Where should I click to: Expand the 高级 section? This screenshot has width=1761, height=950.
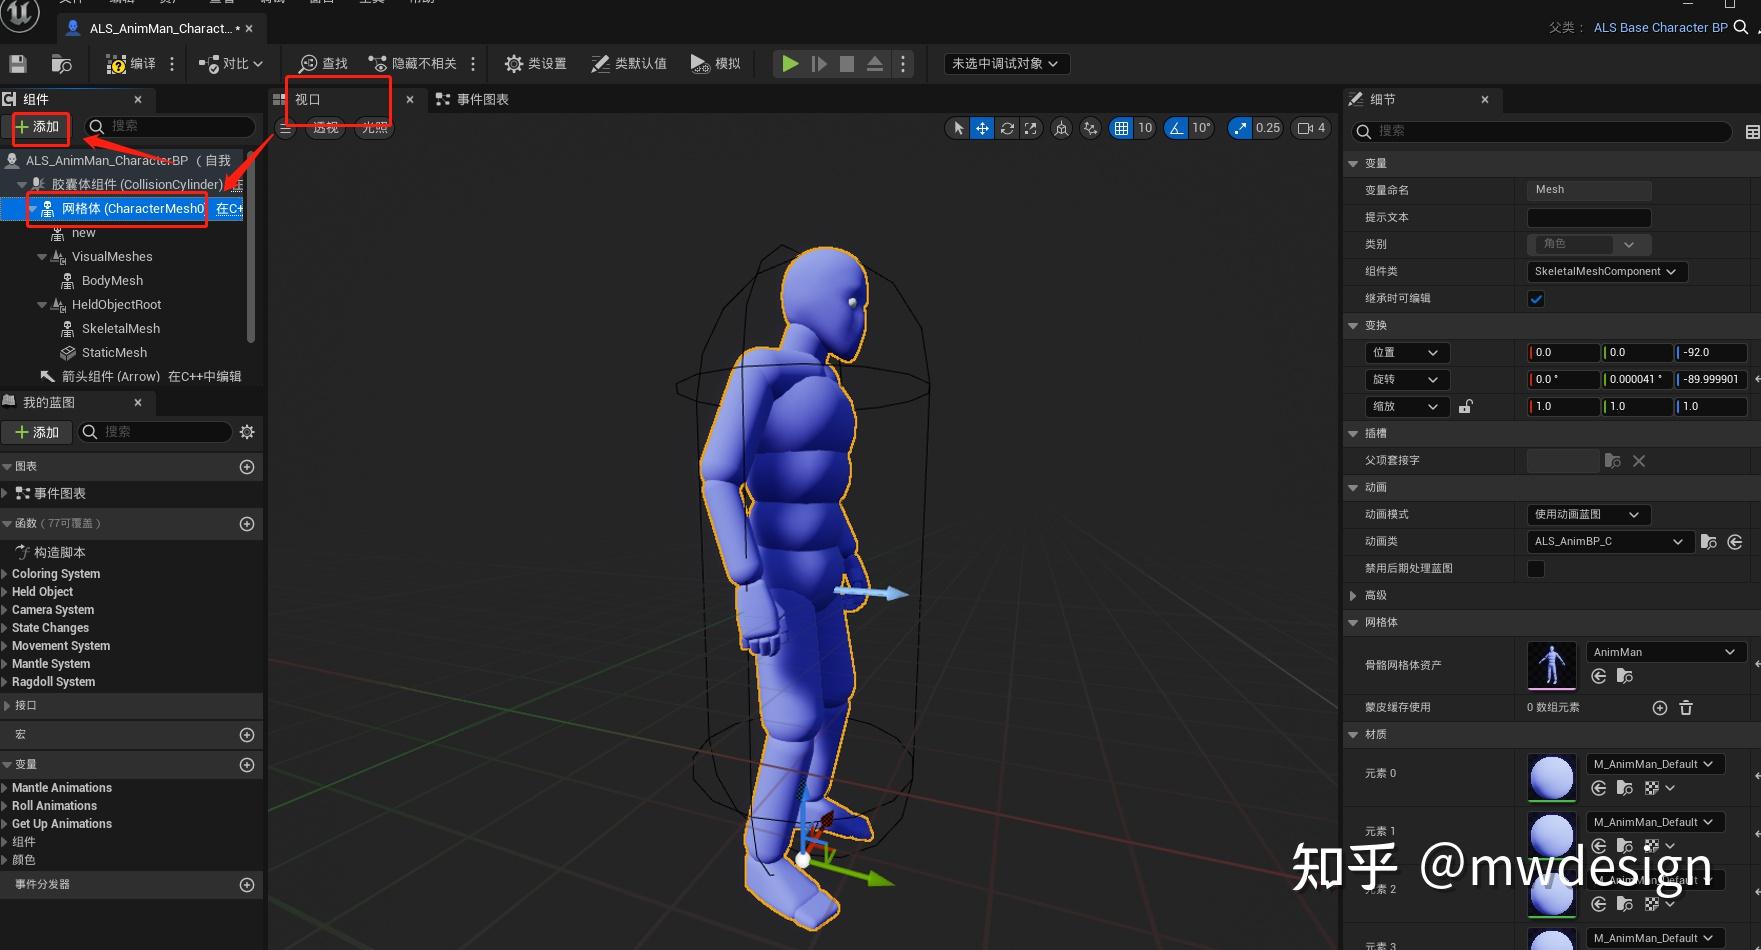(1354, 596)
